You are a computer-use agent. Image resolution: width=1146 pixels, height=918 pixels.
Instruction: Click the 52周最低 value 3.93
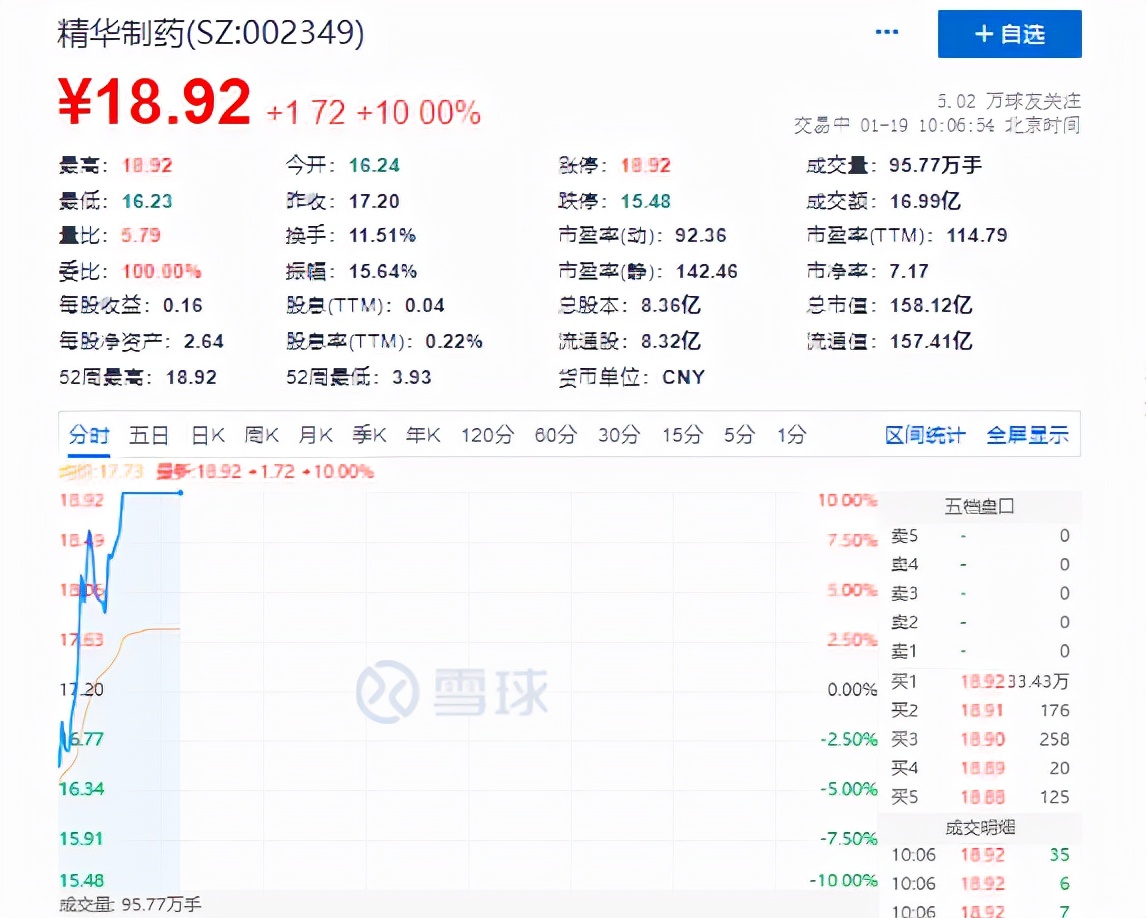pos(411,377)
